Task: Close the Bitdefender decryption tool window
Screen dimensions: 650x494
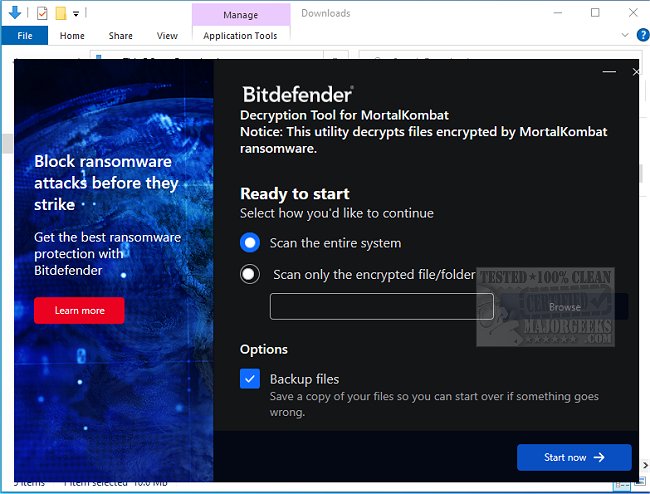Action: 635,72
